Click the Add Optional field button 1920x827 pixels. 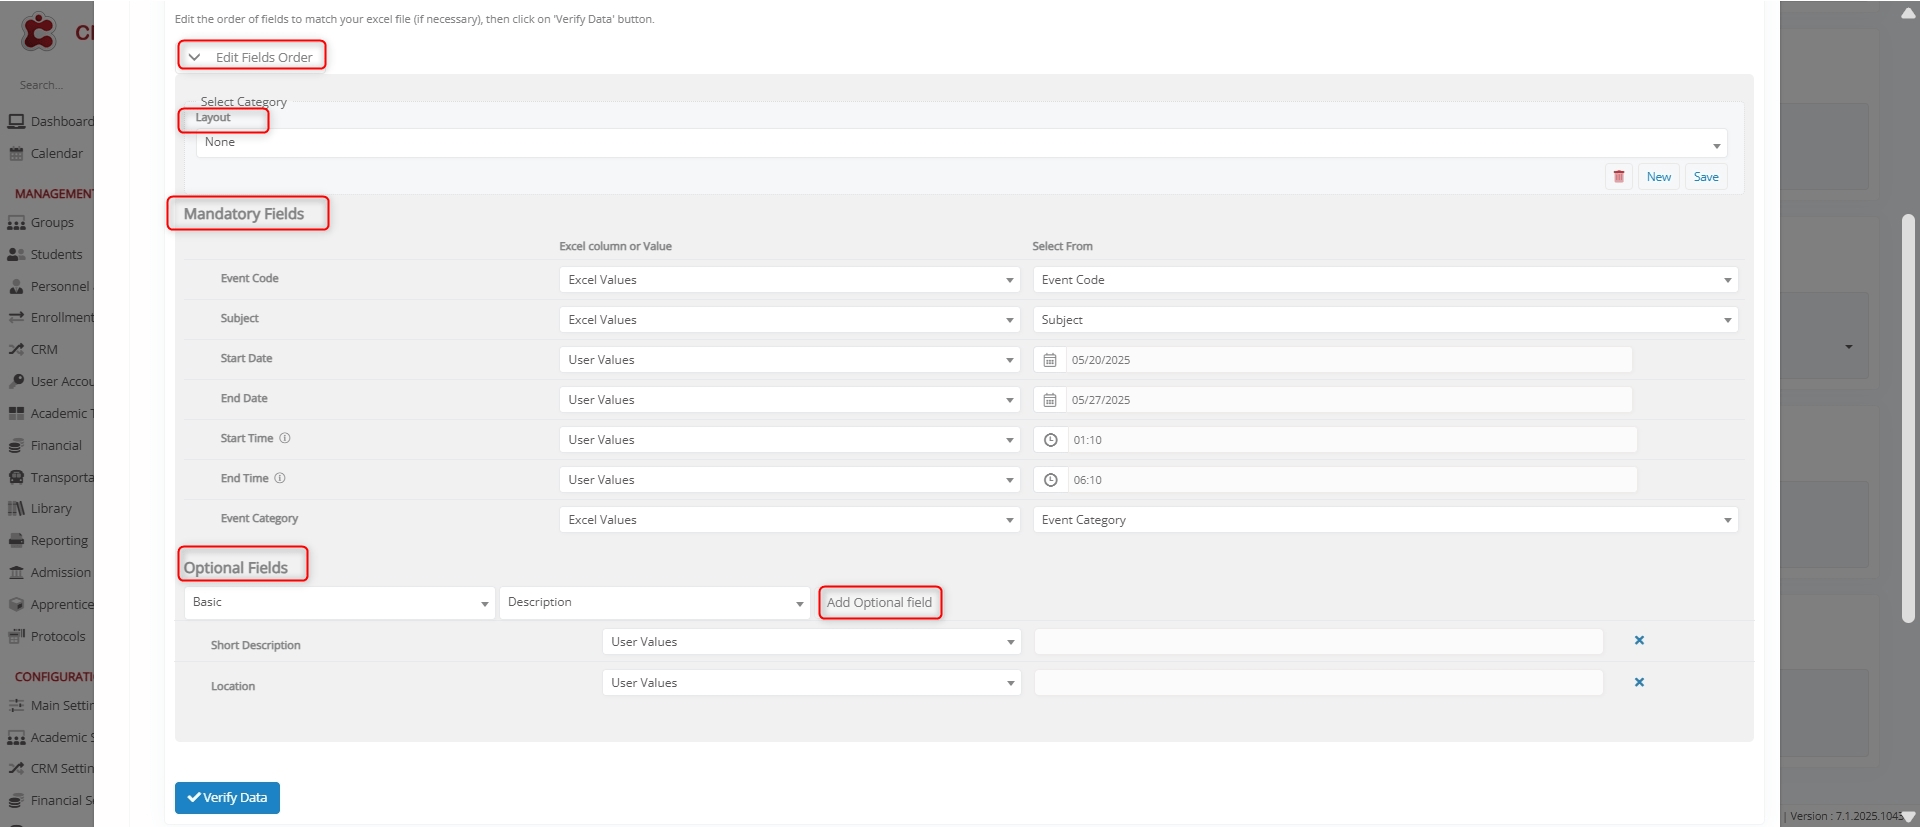coord(879,603)
